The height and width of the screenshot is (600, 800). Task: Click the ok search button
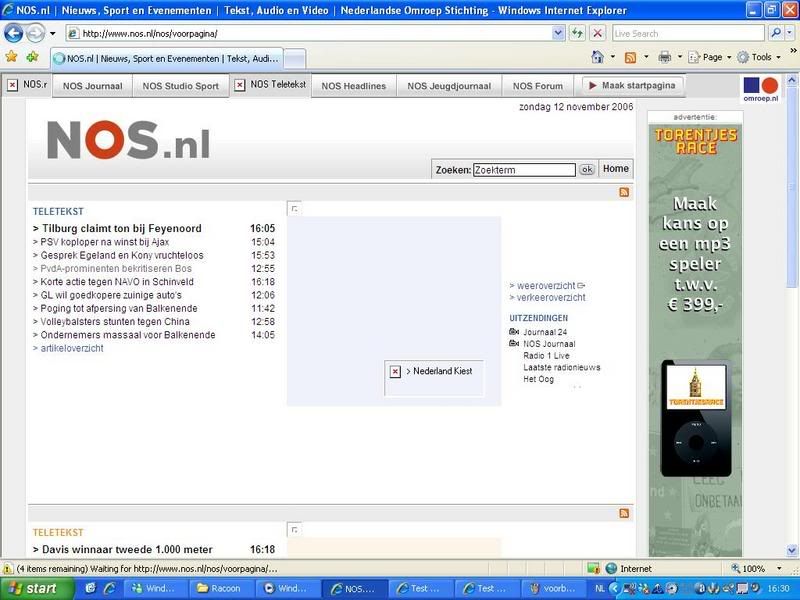click(587, 170)
